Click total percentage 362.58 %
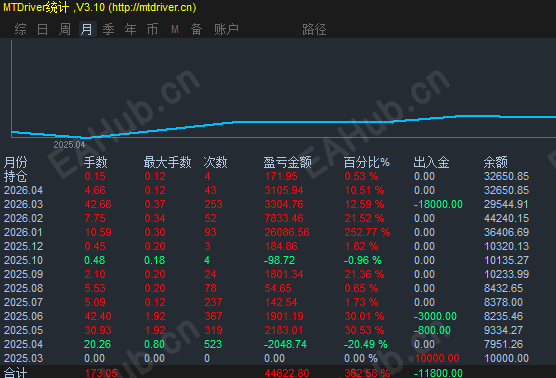Image resolution: width=556 pixels, height=378 pixels. pyautogui.click(x=367, y=373)
